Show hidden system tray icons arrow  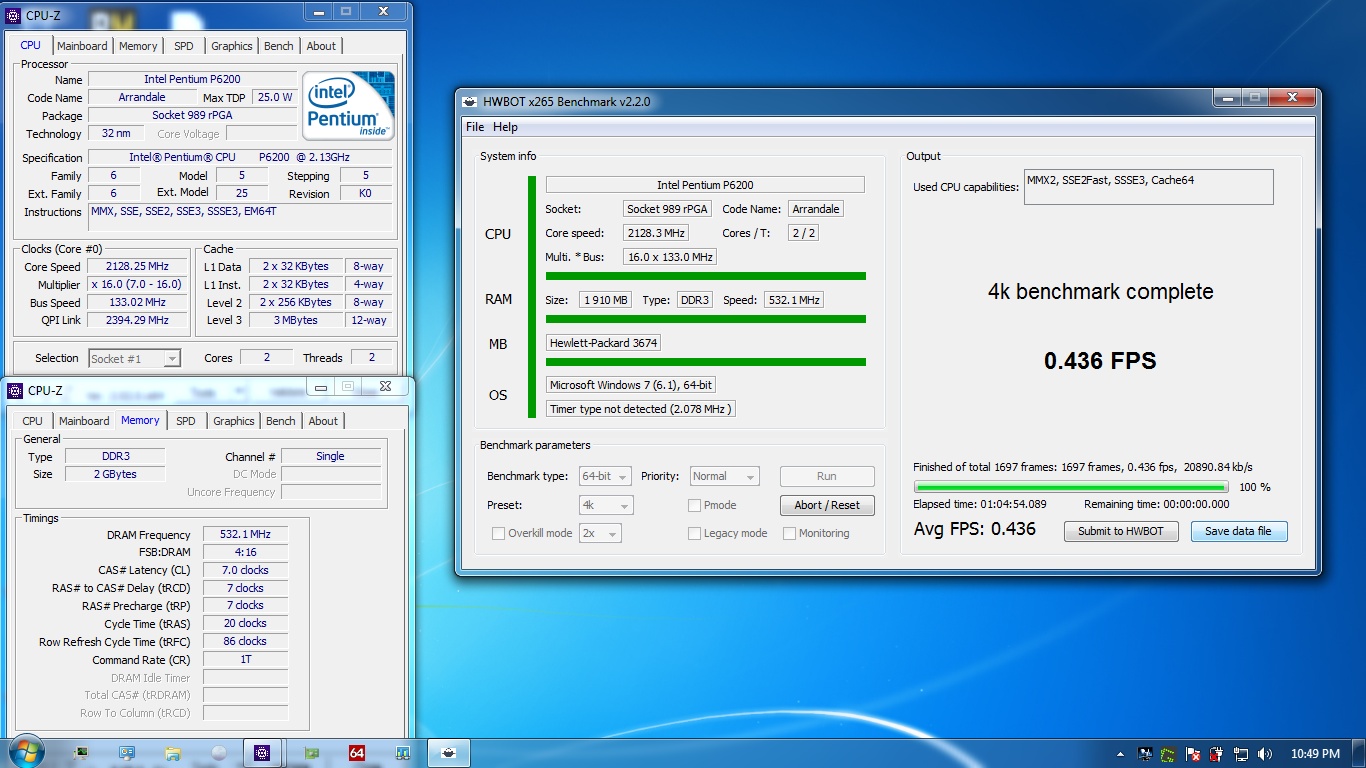pos(1120,754)
